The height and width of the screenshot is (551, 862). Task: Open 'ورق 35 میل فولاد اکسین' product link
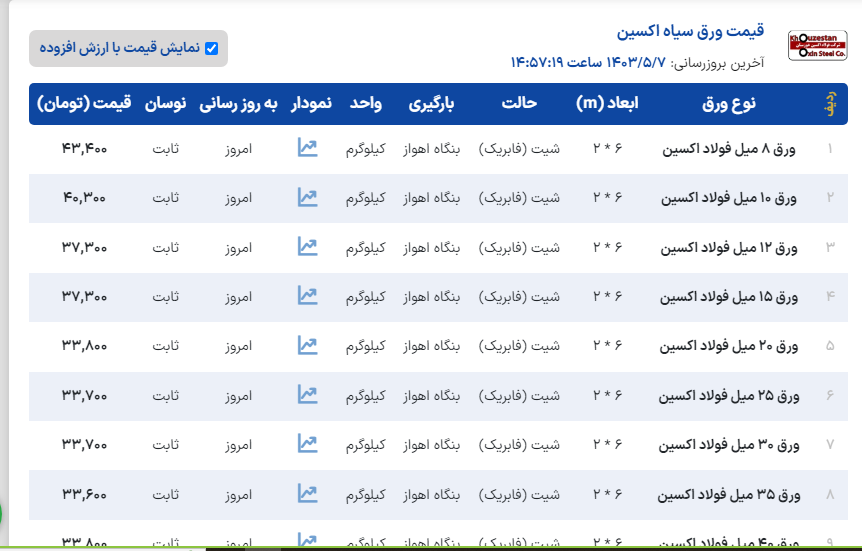click(x=727, y=494)
